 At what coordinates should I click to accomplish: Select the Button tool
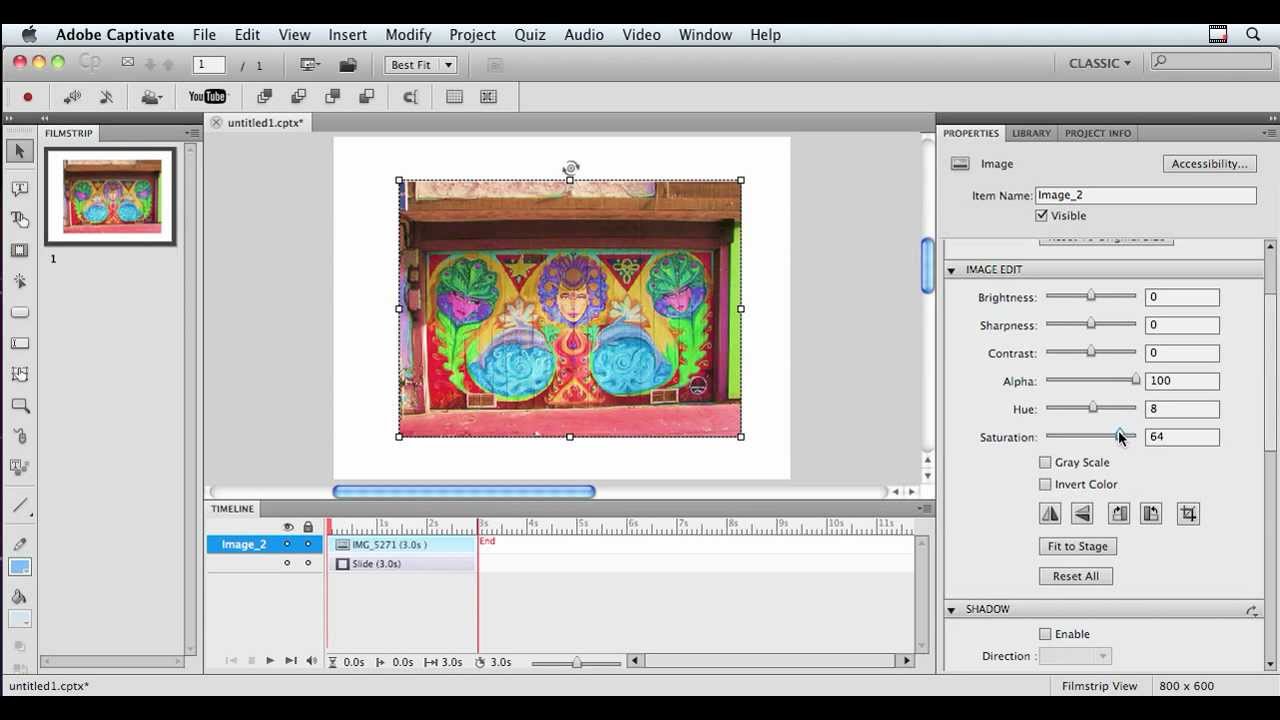tap(19, 312)
